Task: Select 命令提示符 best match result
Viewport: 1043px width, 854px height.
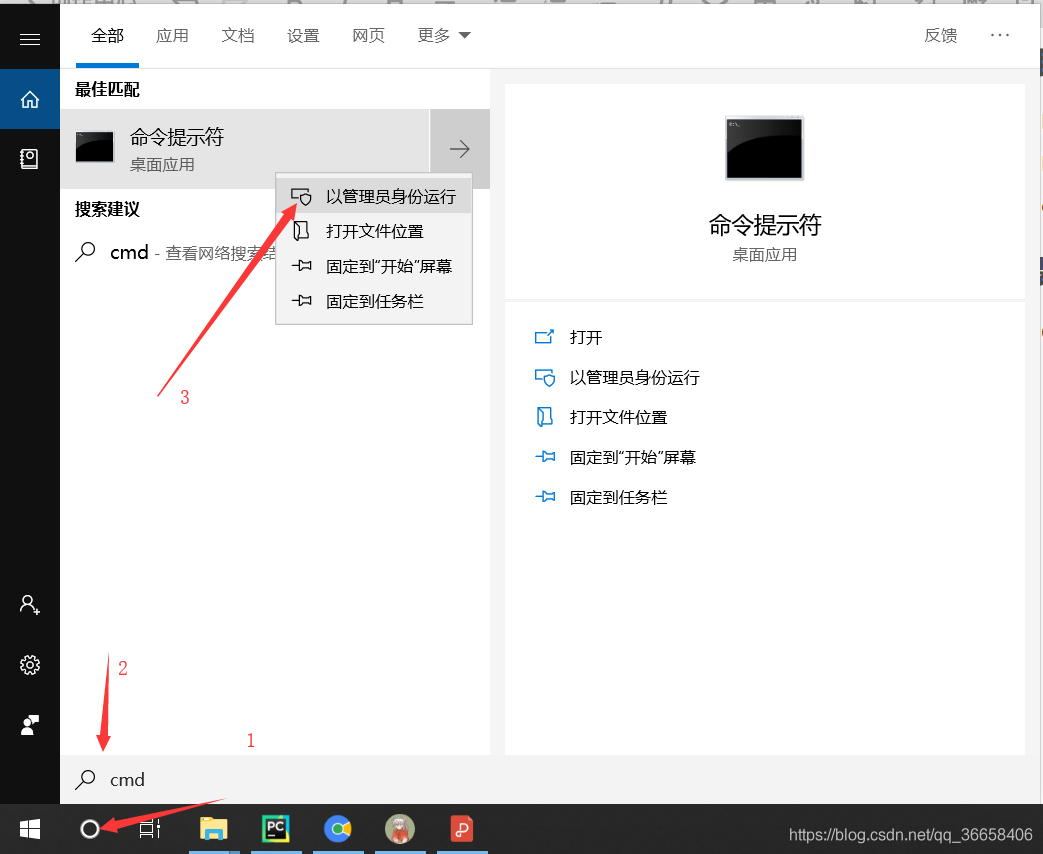Action: click(x=245, y=149)
